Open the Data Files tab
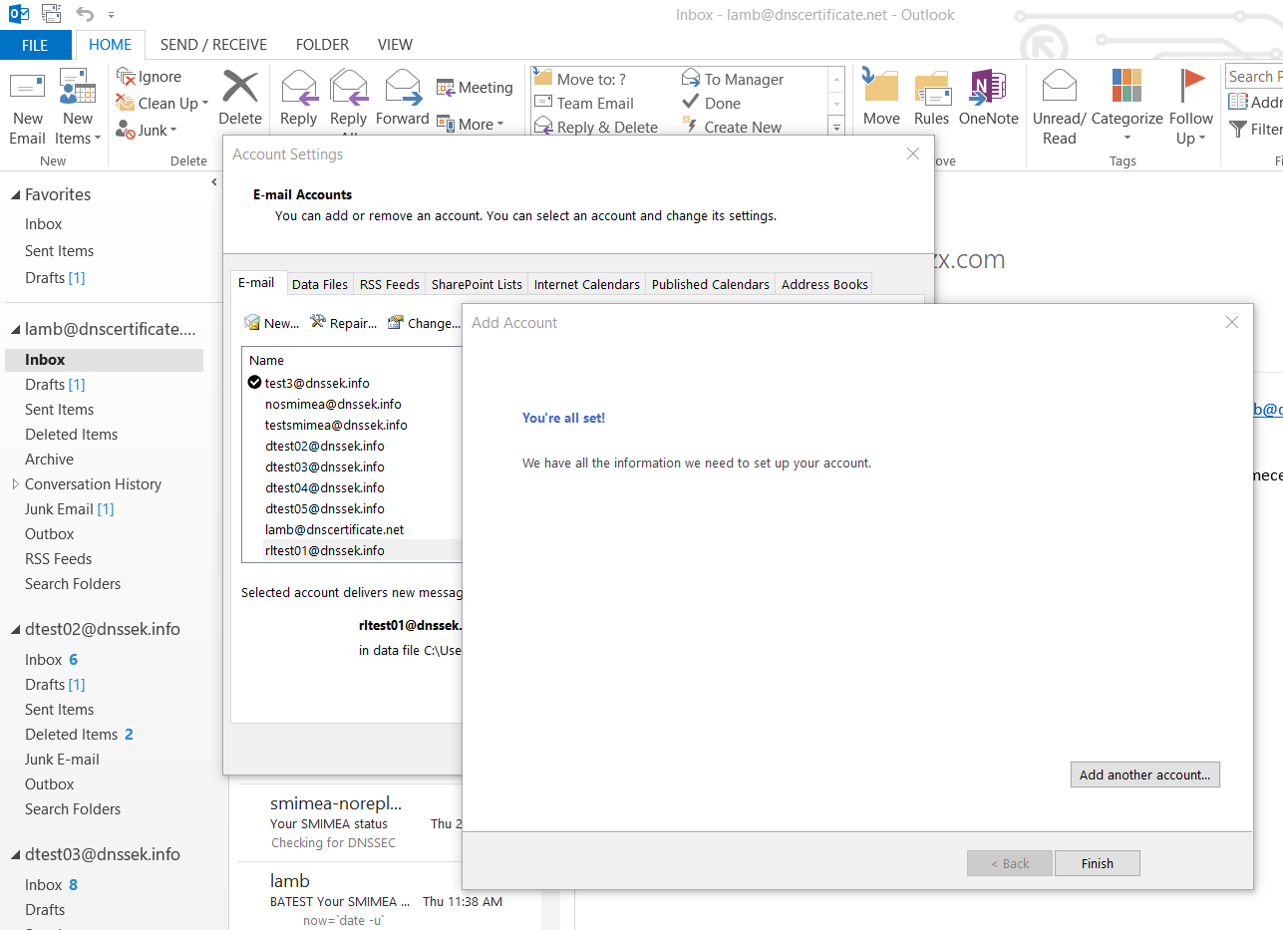The width and height of the screenshot is (1283, 930). (320, 284)
